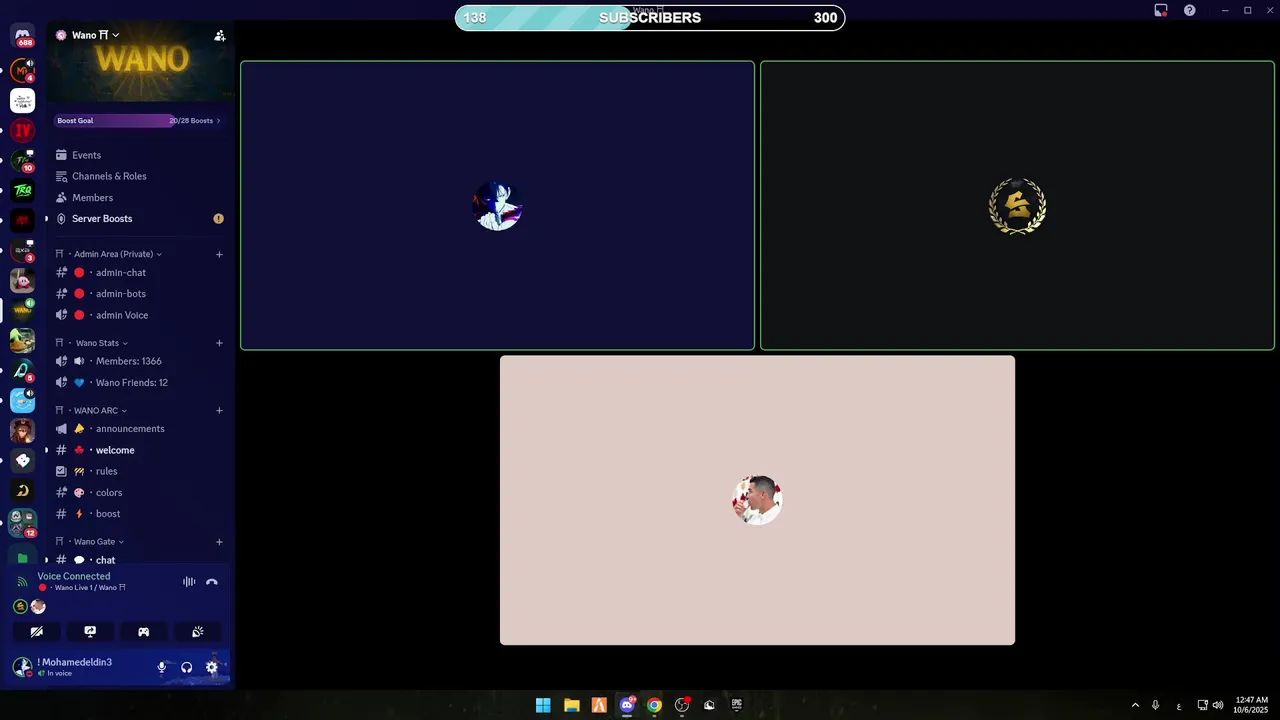Click the Voice Connected status text

(x=74, y=576)
